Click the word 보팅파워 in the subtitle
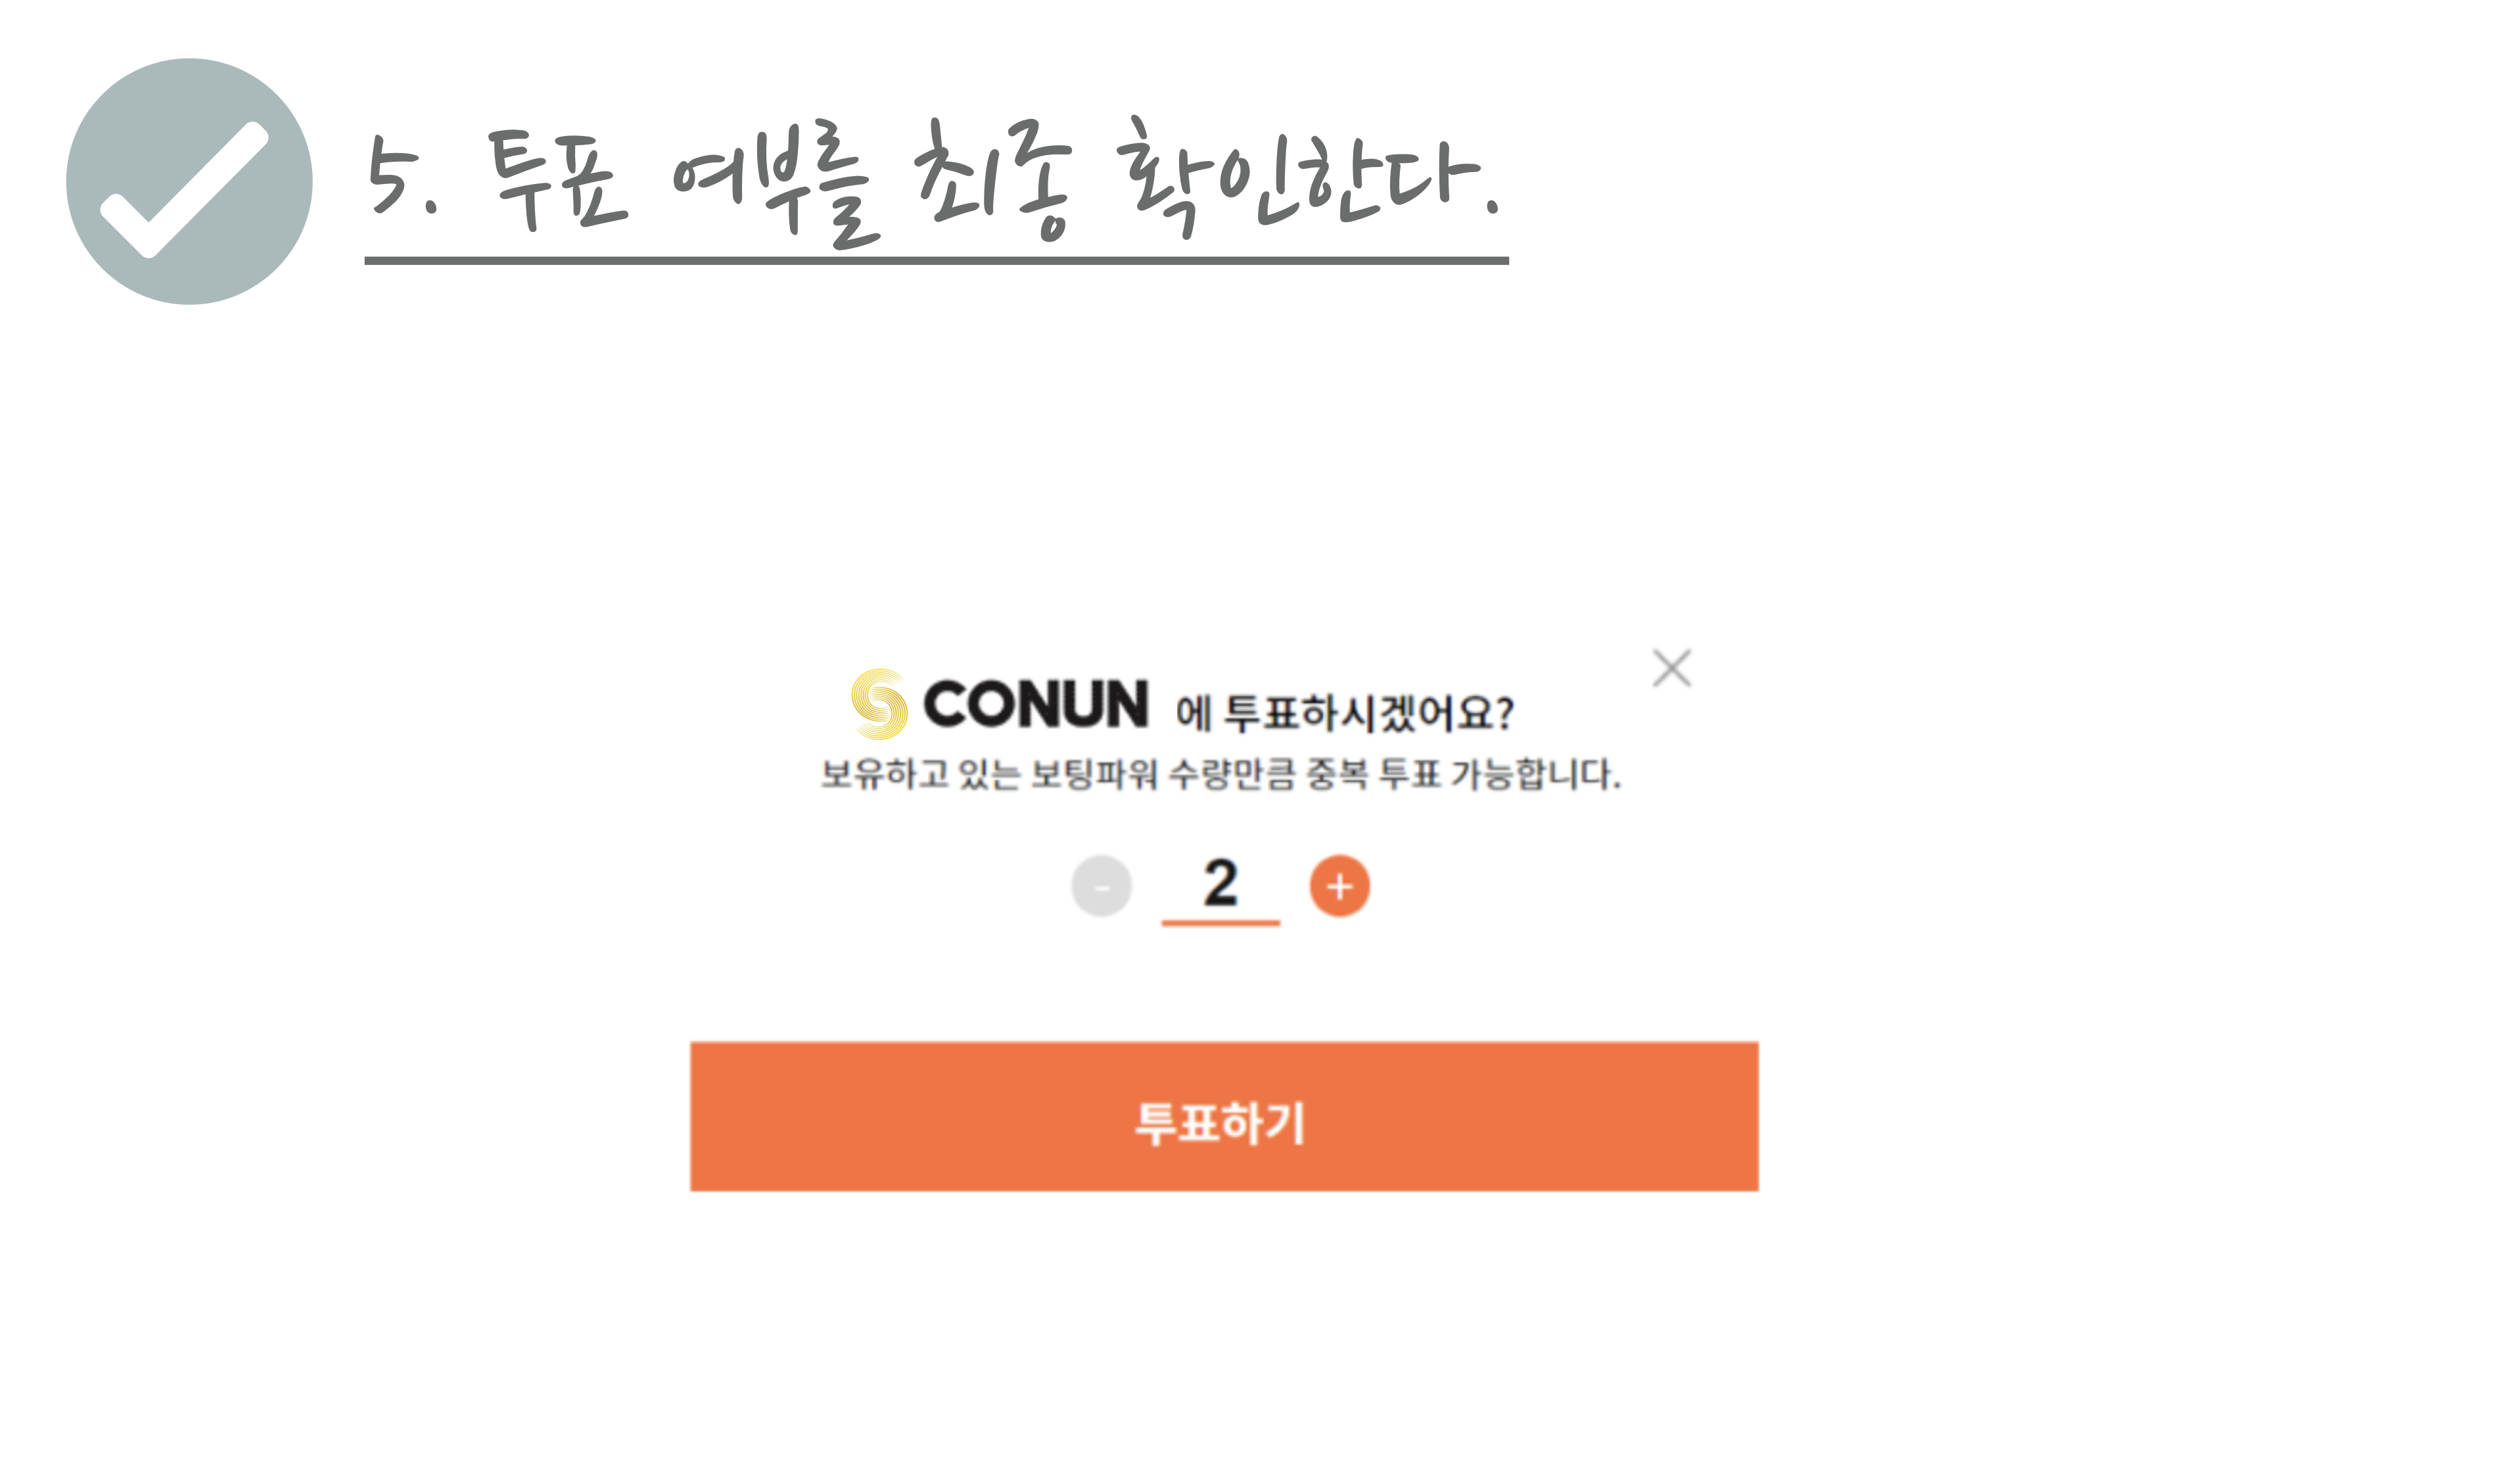 (1094, 775)
